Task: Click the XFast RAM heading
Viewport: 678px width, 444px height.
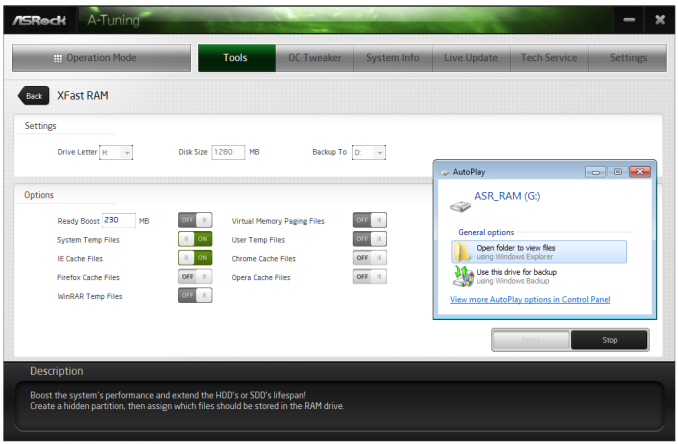Action: point(83,96)
